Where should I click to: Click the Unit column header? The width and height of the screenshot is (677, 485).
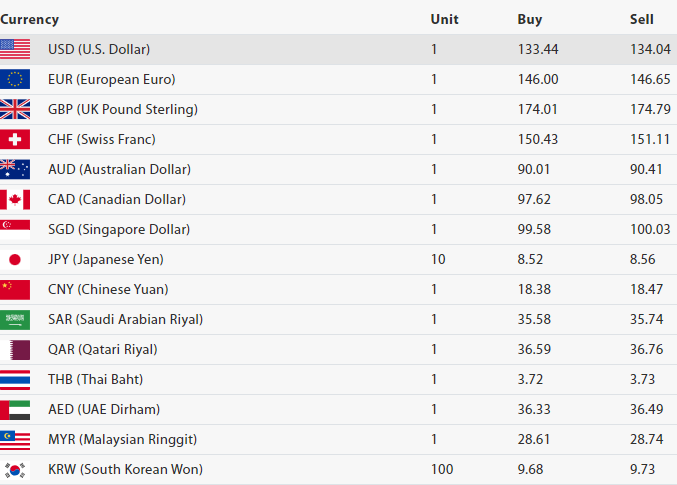[444, 19]
